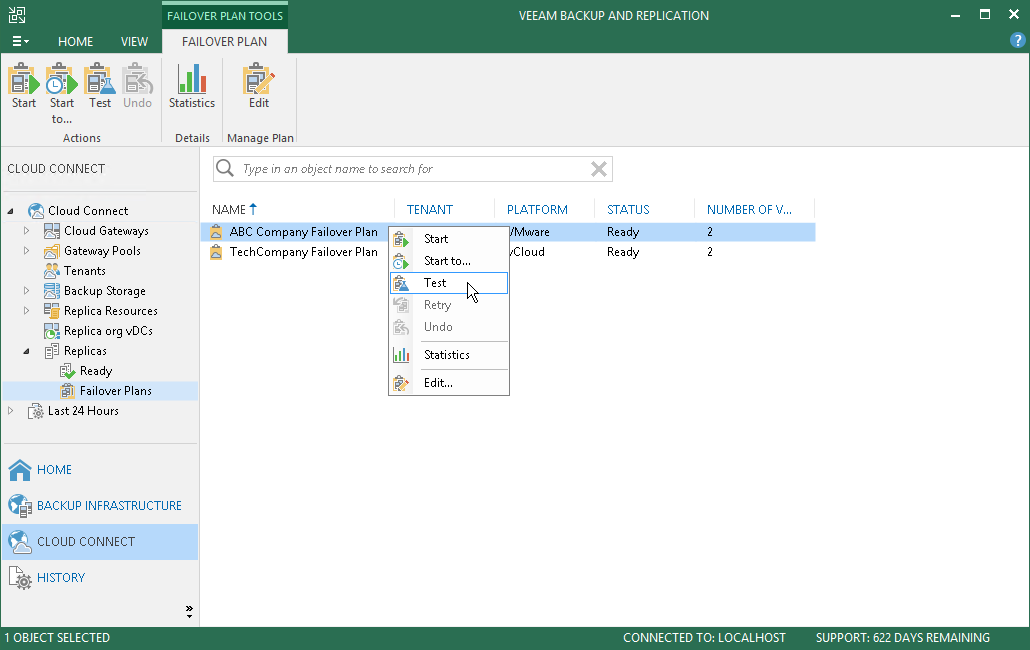Open the BACKUP INFRASTRUCTURE view
The width and height of the screenshot is (1030, 650).
pyautogui.click(x=100, y=506)
